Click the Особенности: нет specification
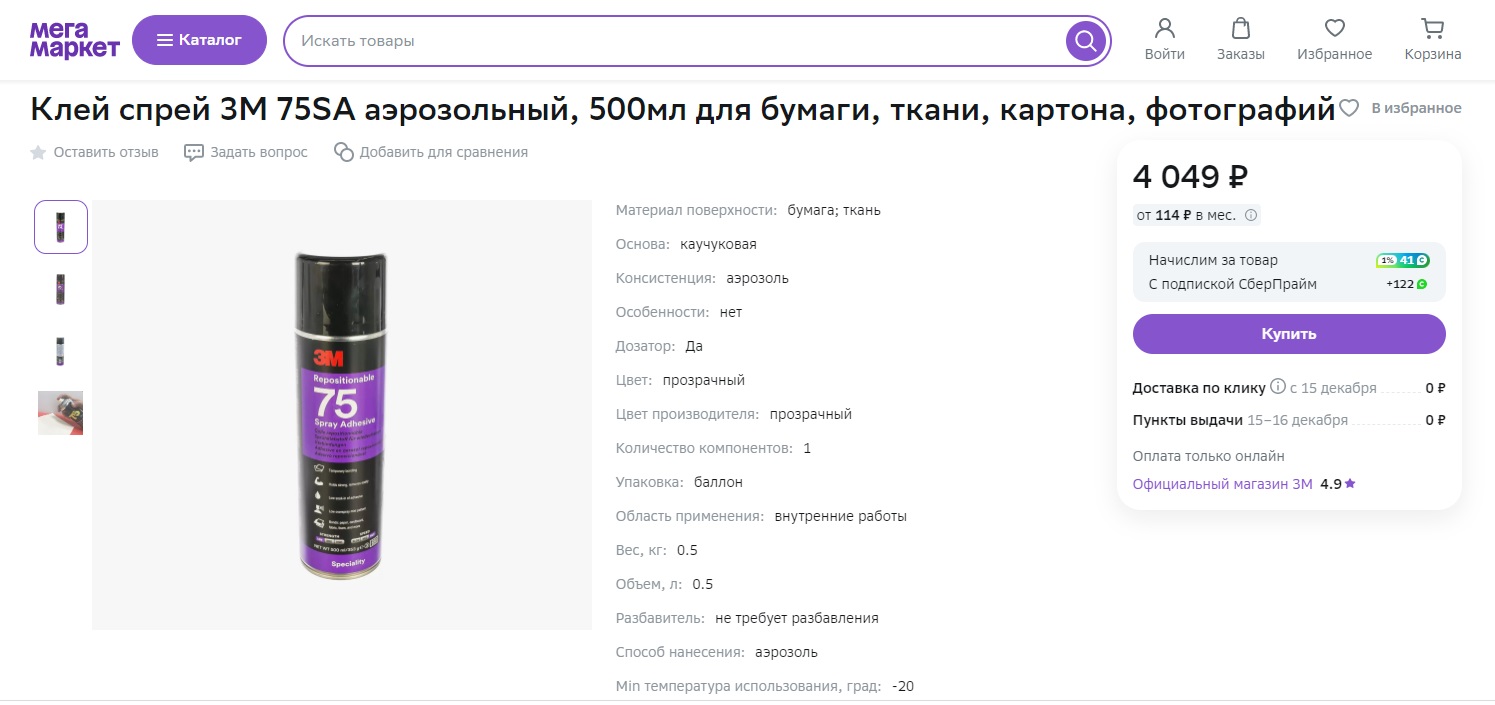1495x705 pixels. point(679,312)
